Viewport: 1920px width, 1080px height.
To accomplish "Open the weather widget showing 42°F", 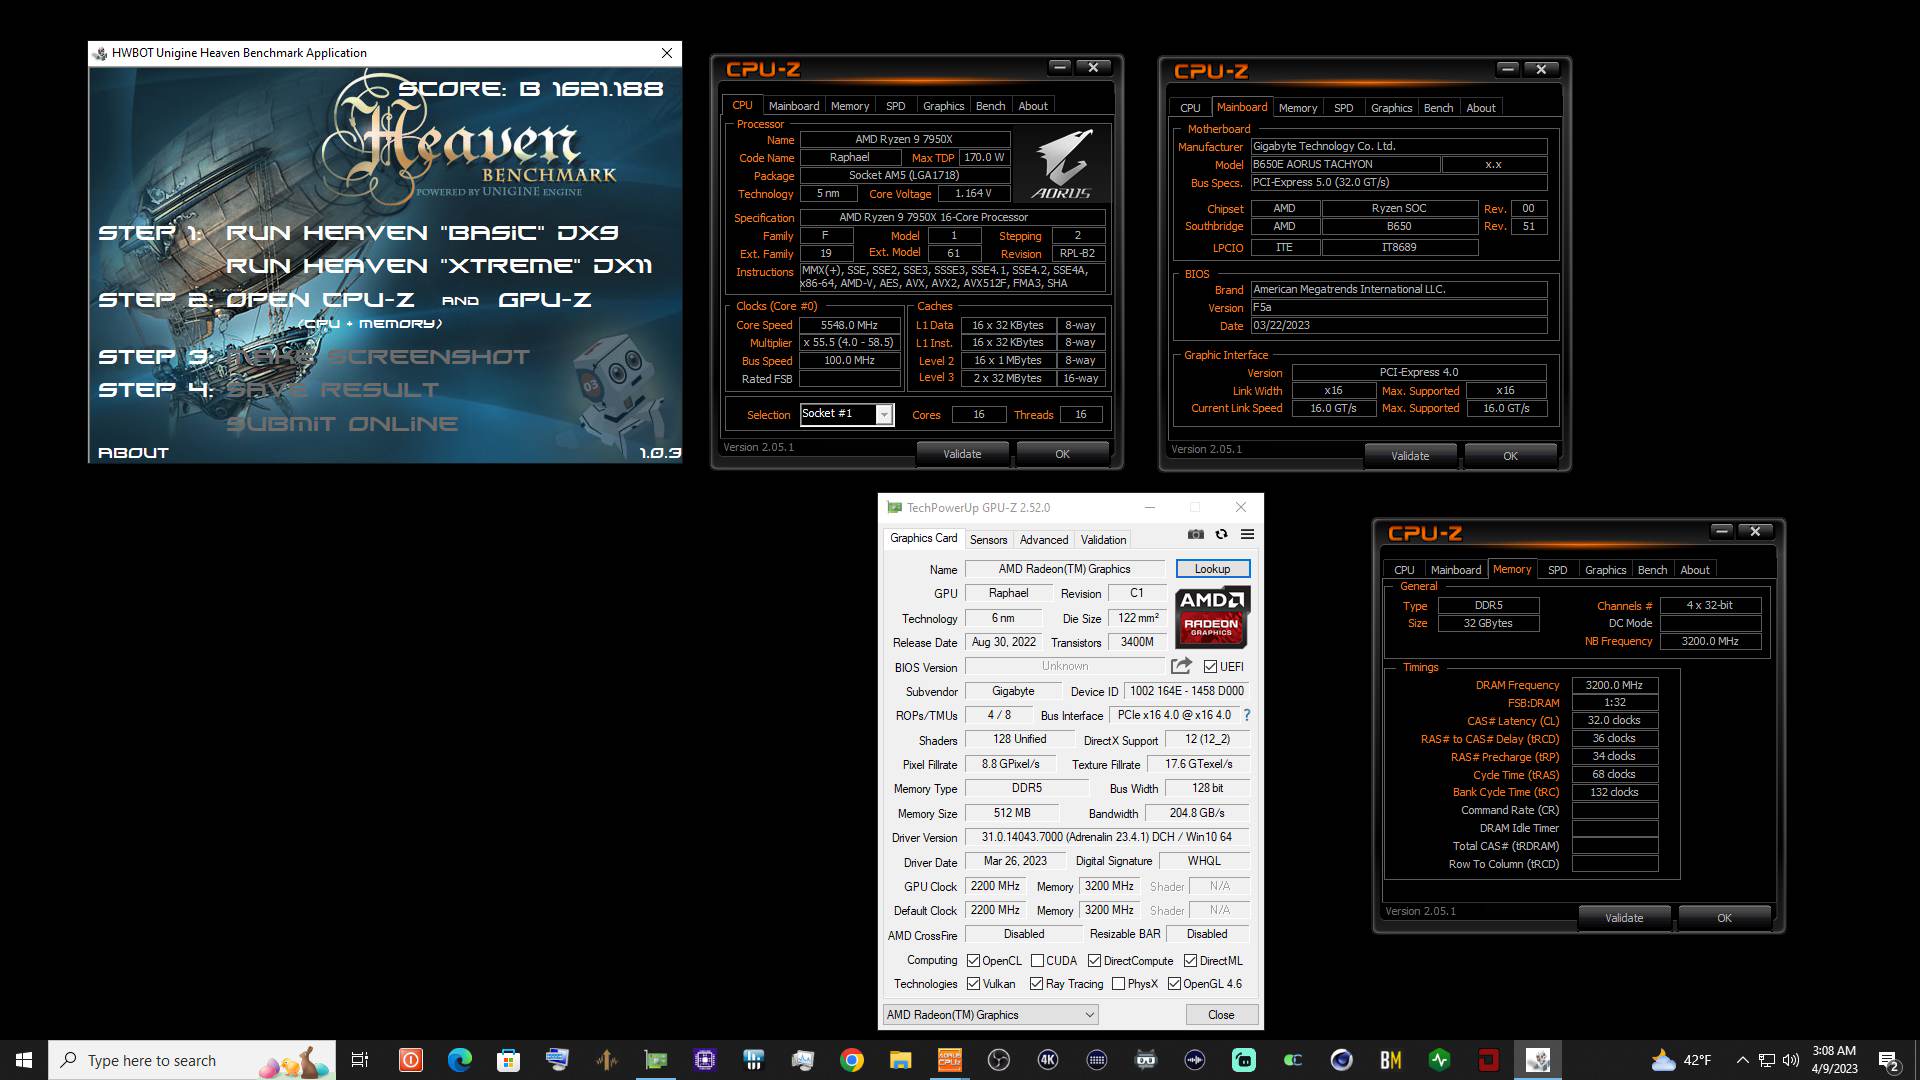I will [1681, 1060].
